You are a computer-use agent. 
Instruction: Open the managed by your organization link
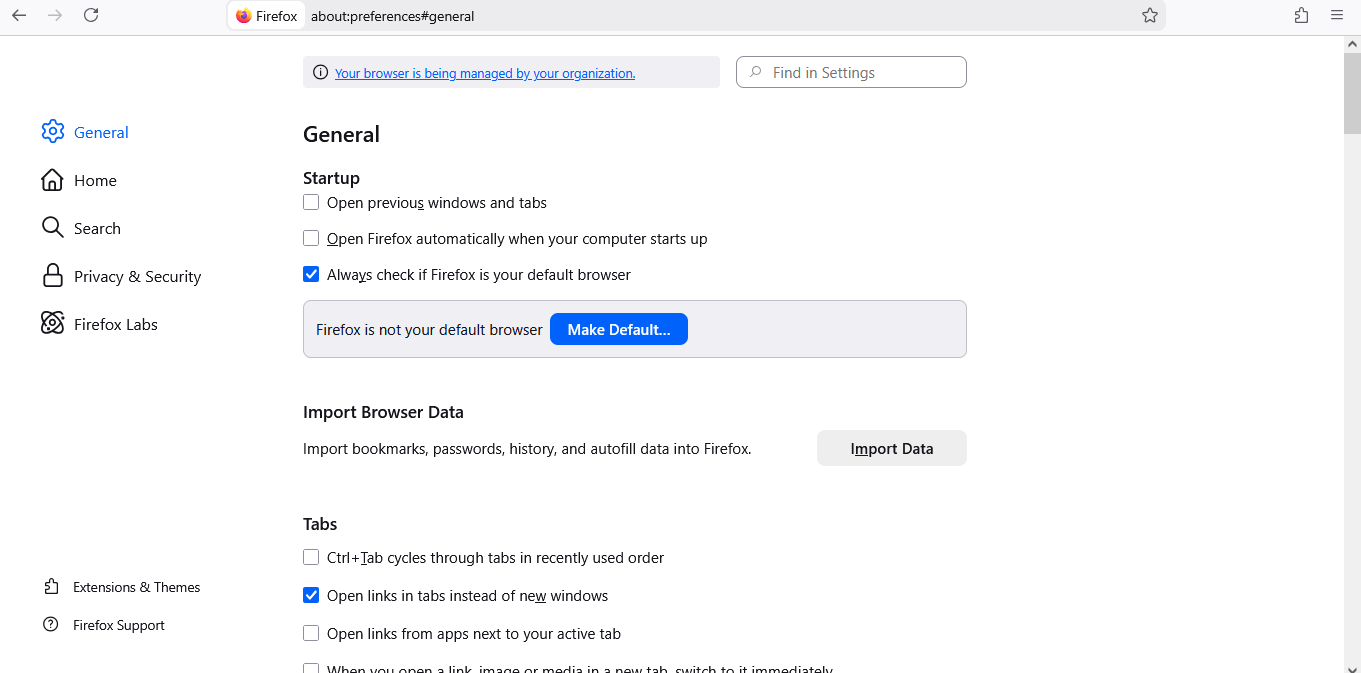click(x=485, y=73)
